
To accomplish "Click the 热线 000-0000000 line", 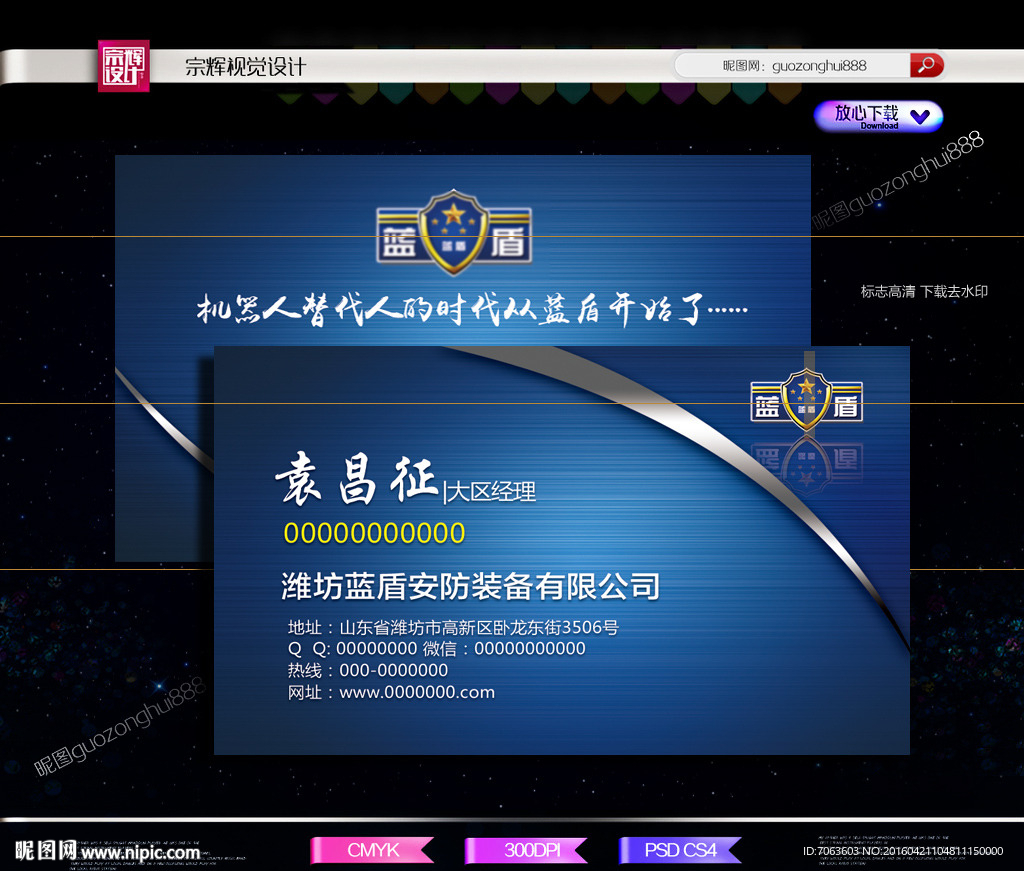I will pos(368,671).
